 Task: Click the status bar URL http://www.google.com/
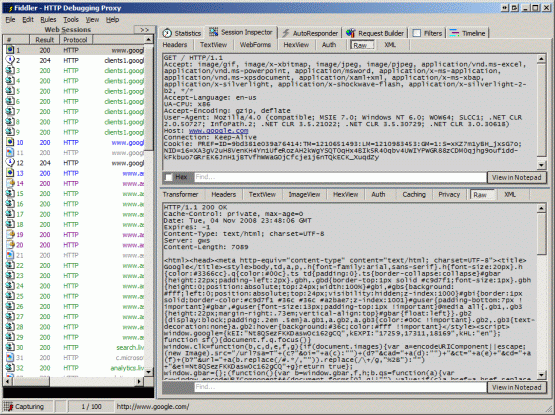click(153, 407)
